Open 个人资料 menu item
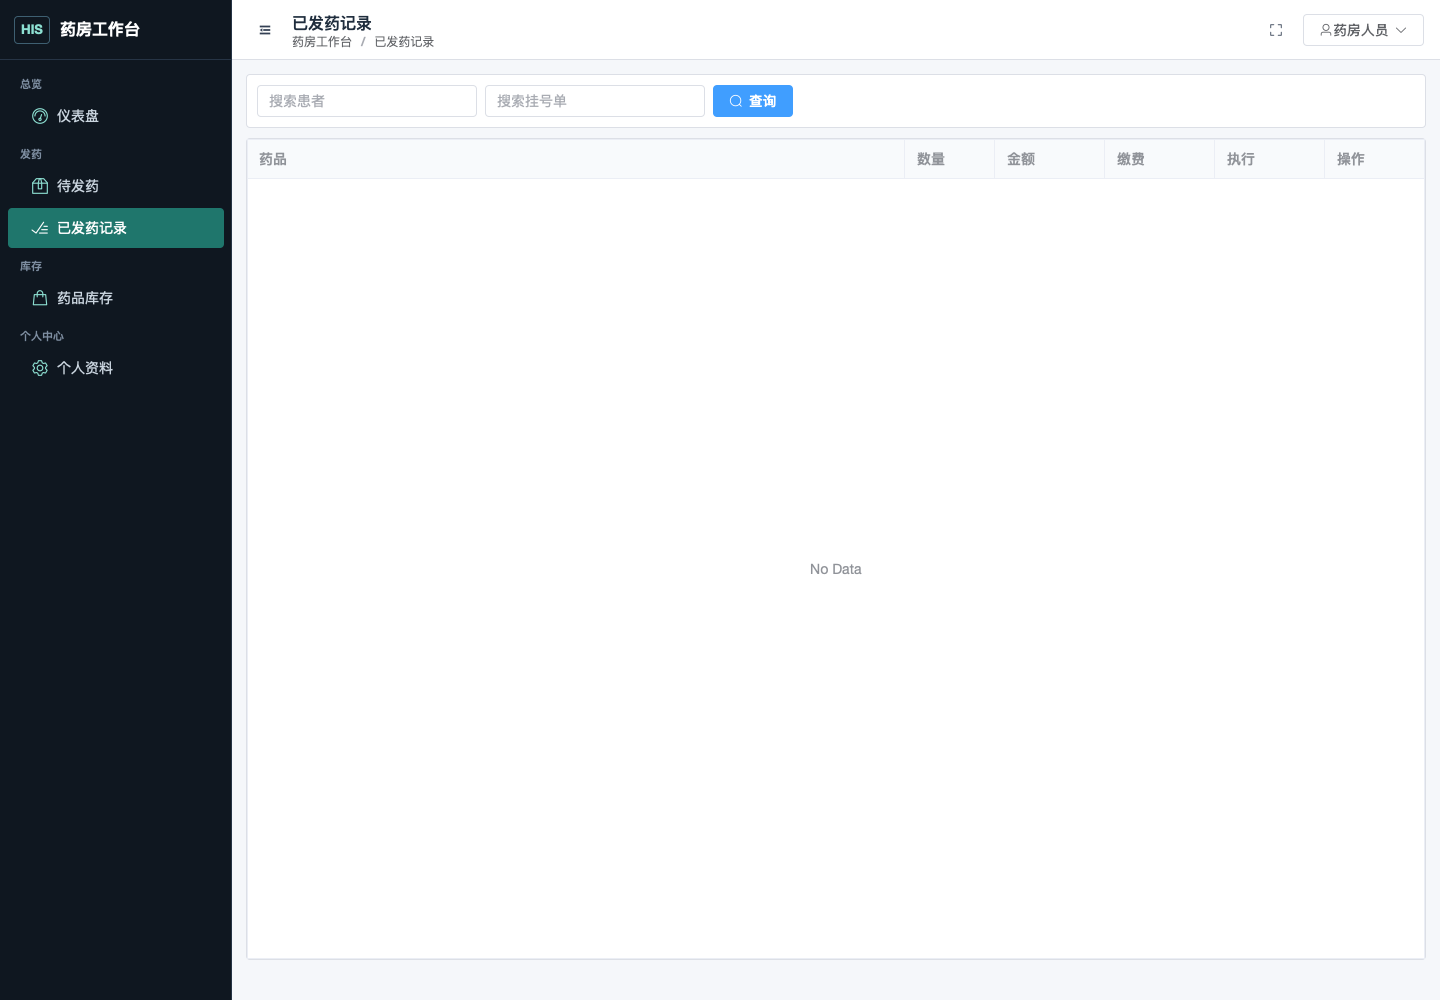 (116, 368)
